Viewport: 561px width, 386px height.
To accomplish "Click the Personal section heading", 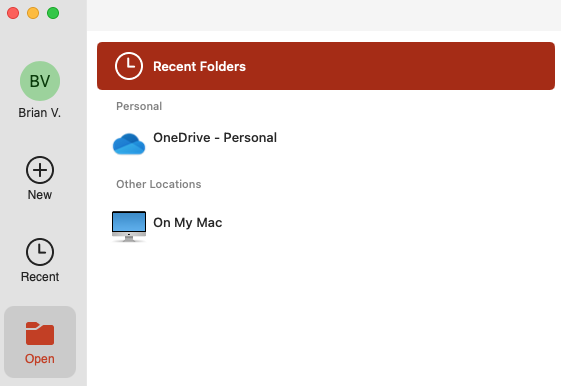I will (x=139, y=106).
